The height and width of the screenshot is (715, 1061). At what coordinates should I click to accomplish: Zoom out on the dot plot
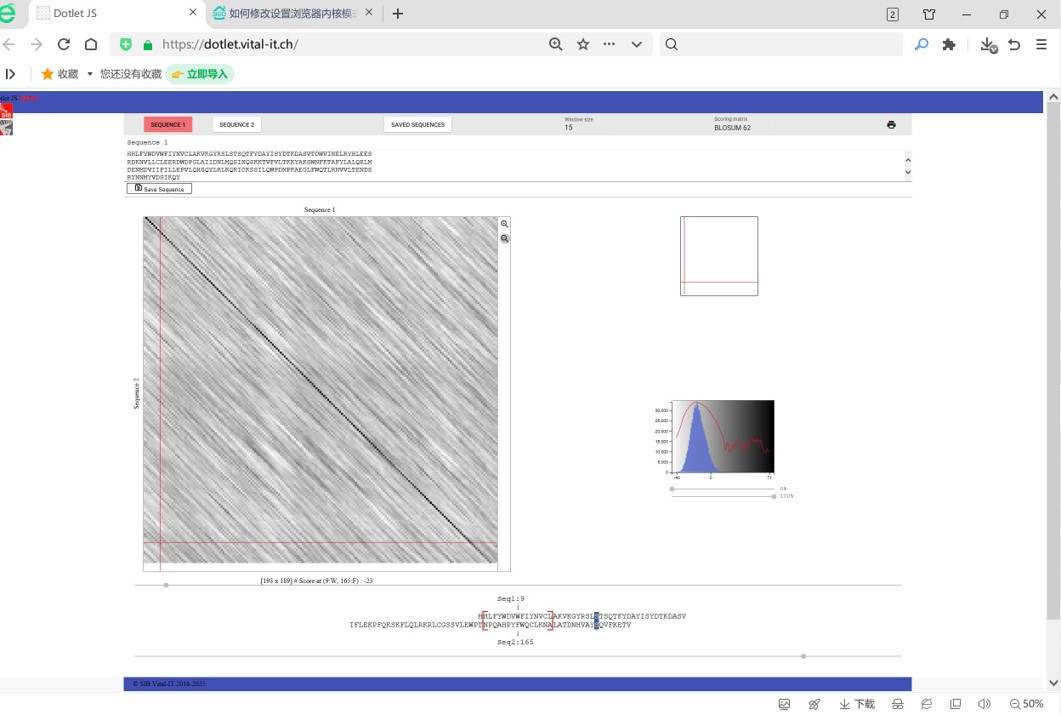pos(505,239)
